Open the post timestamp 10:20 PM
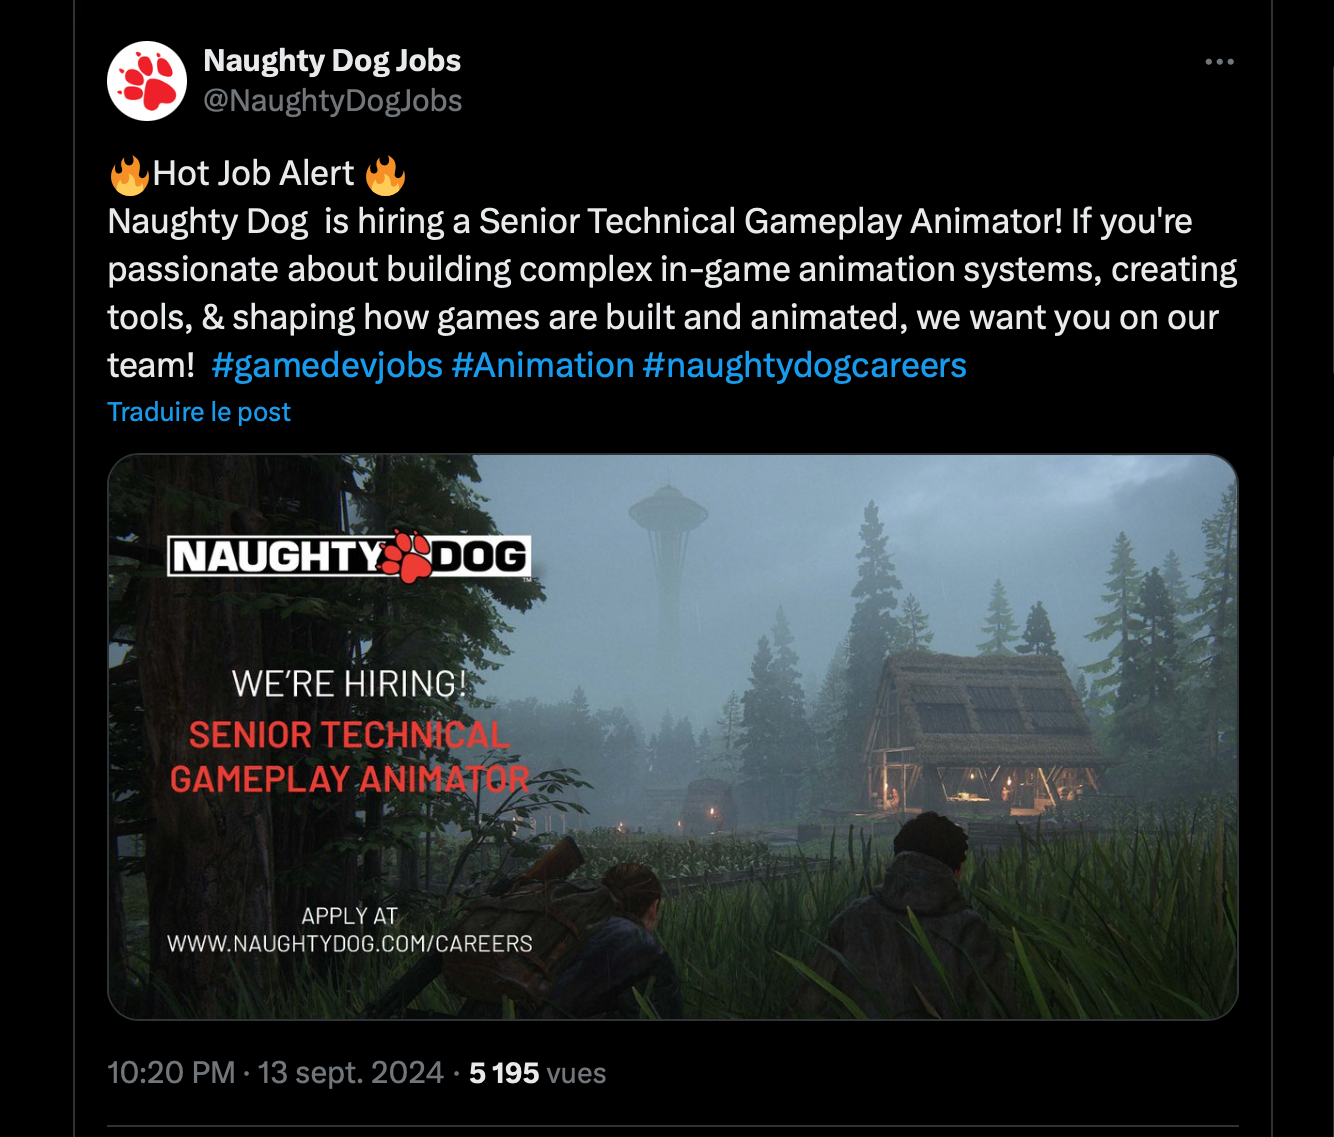This screenshot has height=1137, width=1334. [x=171, y=1073]
